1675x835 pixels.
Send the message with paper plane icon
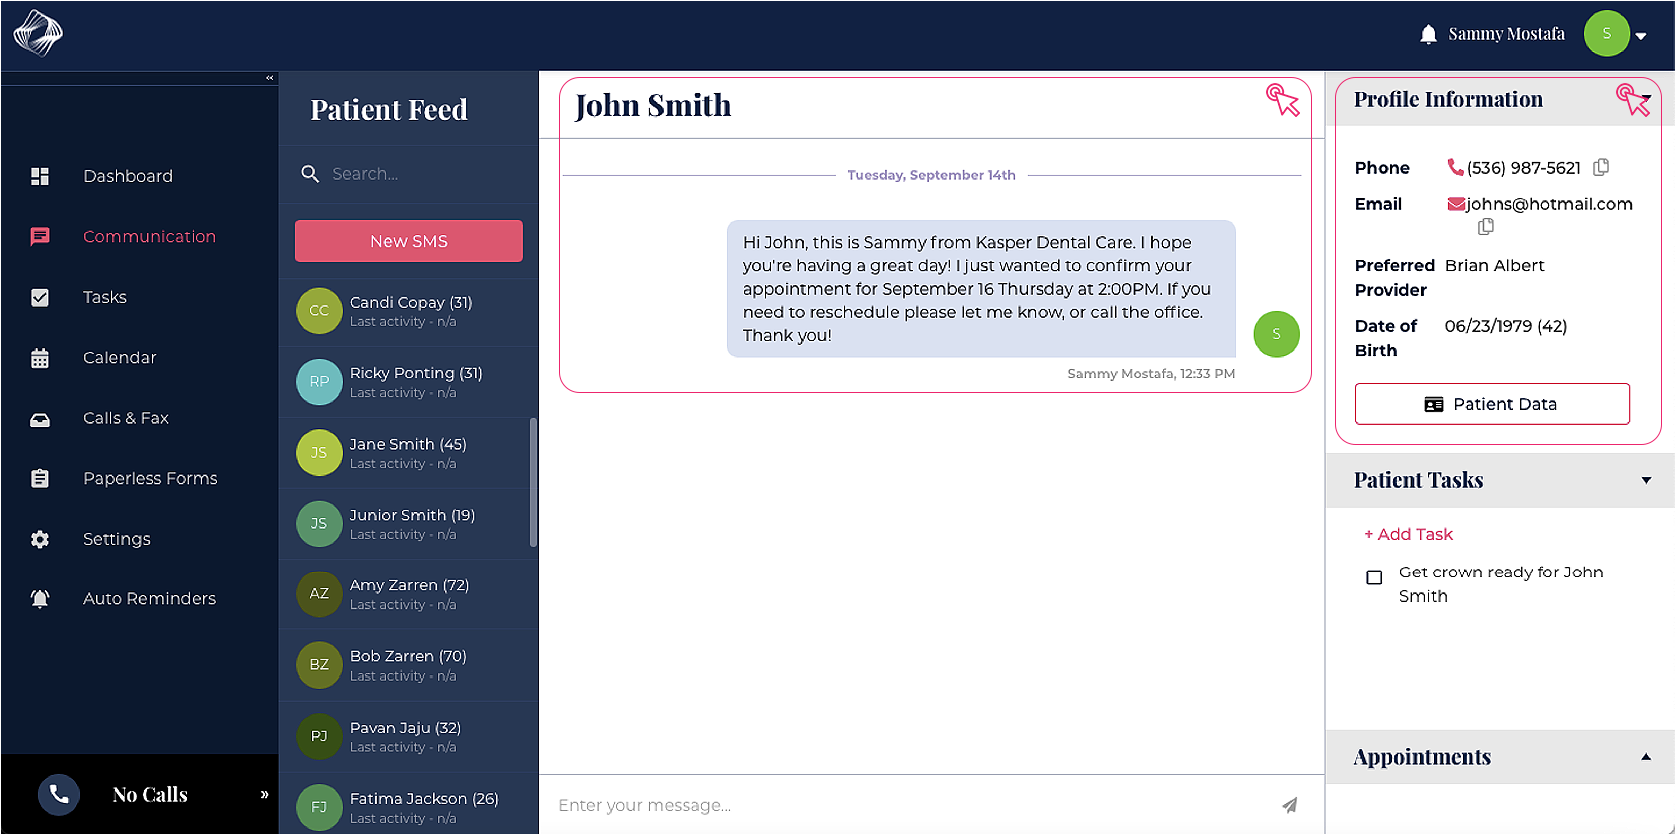pos(1290,805)
